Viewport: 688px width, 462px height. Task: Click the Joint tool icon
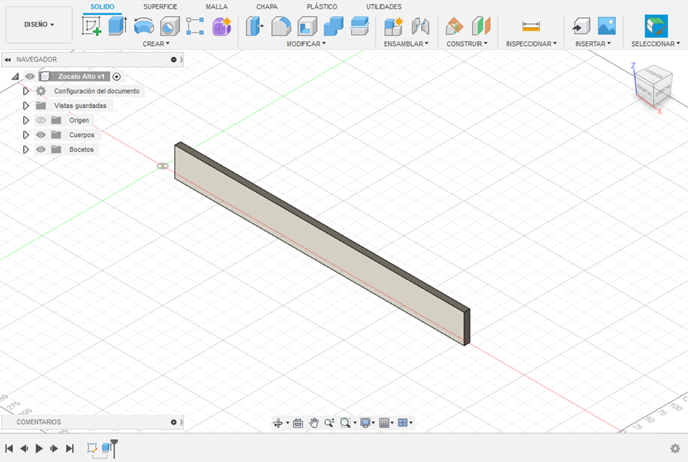pos(420,26)
